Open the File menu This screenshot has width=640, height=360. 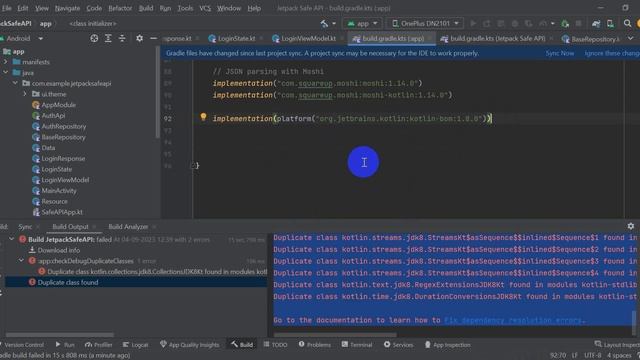[7, 8]
